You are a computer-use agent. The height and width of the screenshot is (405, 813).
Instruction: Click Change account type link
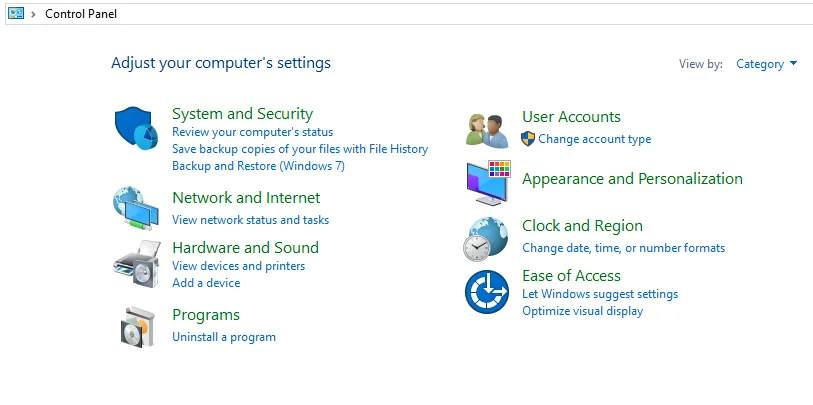coord(595,139)
